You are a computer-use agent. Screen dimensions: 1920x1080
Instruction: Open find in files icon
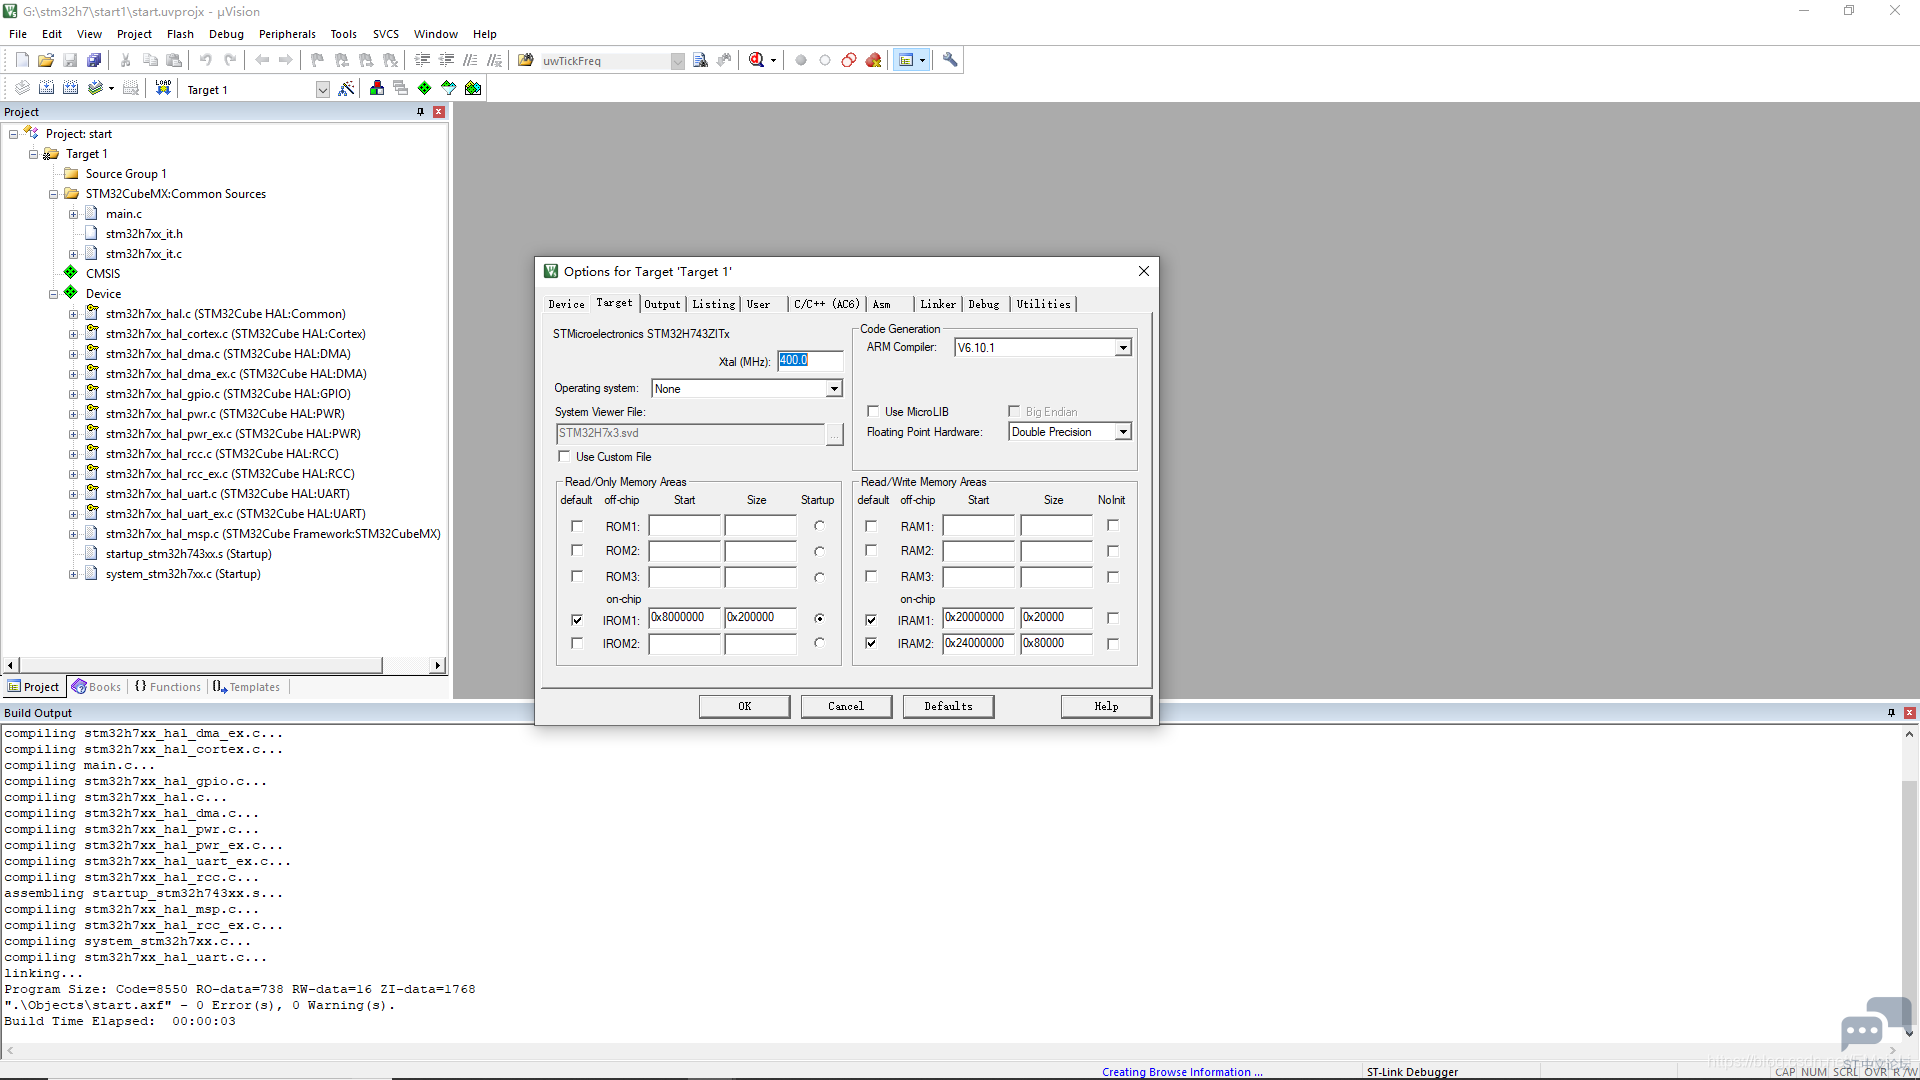pyautogui.click(x=526, y=60)
